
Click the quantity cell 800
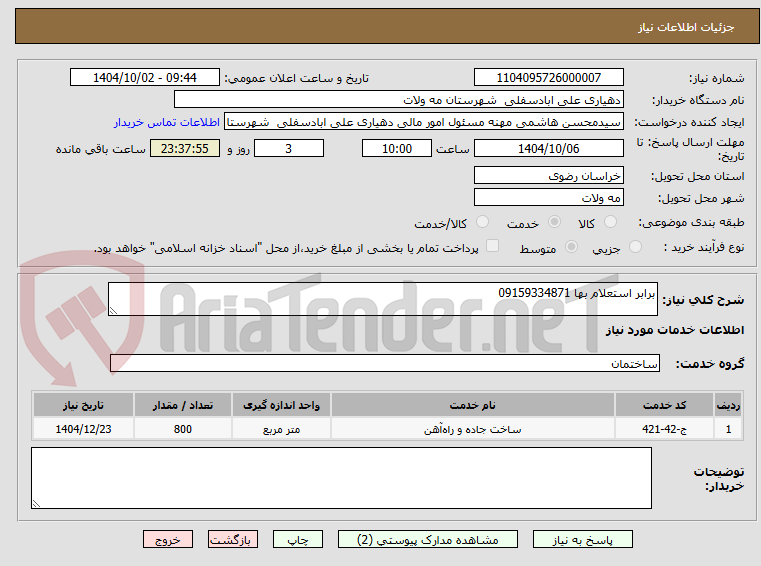[183, 429]
